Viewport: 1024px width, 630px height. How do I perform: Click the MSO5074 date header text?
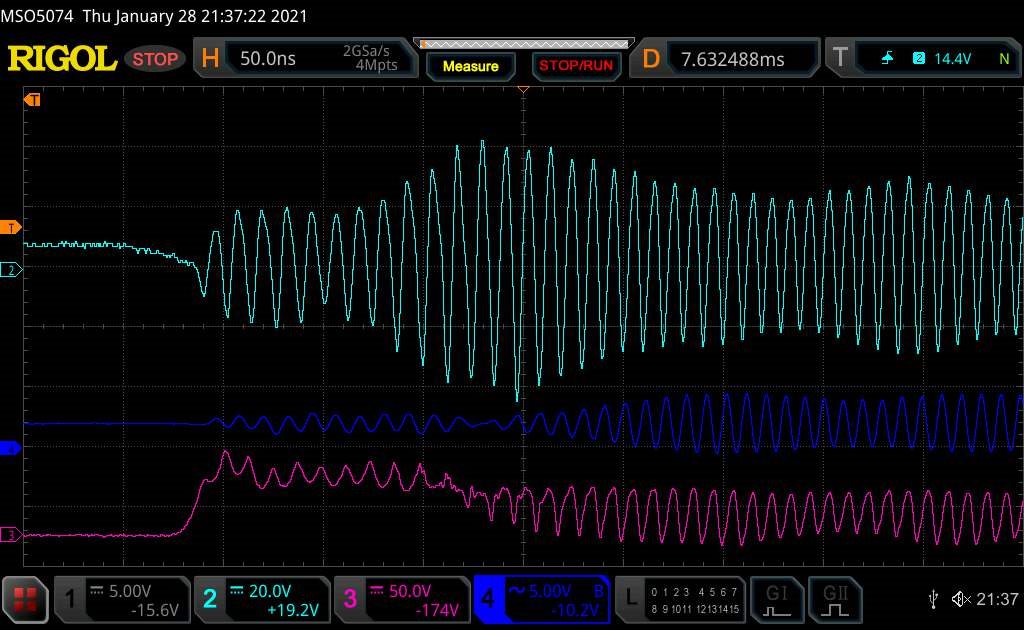154,16
